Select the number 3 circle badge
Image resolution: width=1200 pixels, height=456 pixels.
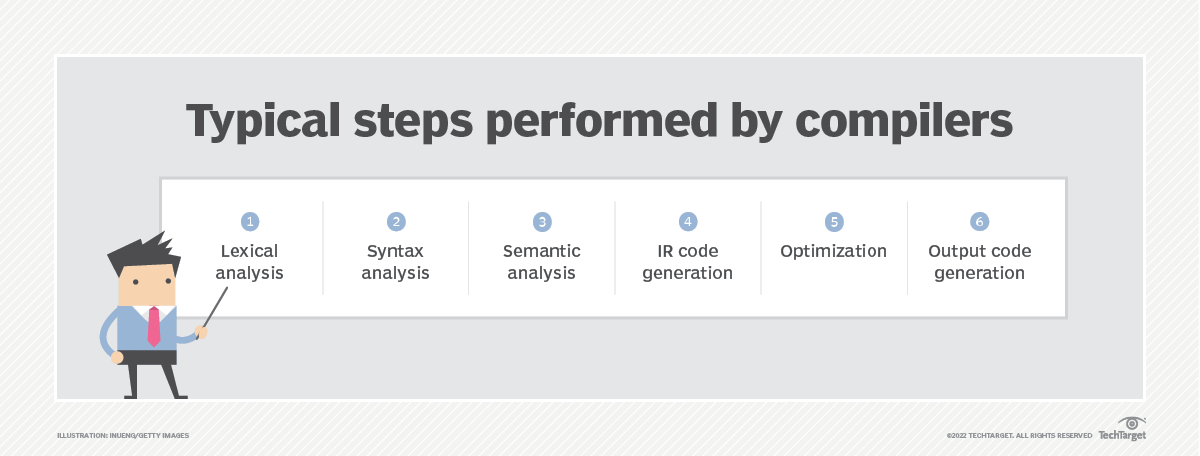point(542,221)
